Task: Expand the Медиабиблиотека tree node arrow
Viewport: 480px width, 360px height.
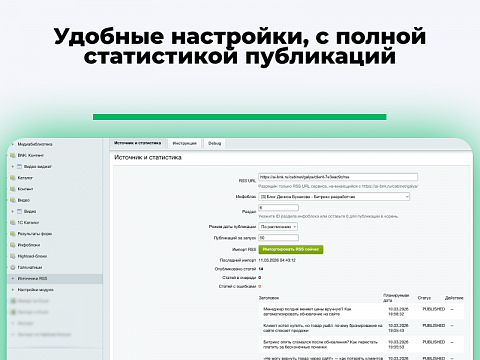Action: [x=13, y=144]
